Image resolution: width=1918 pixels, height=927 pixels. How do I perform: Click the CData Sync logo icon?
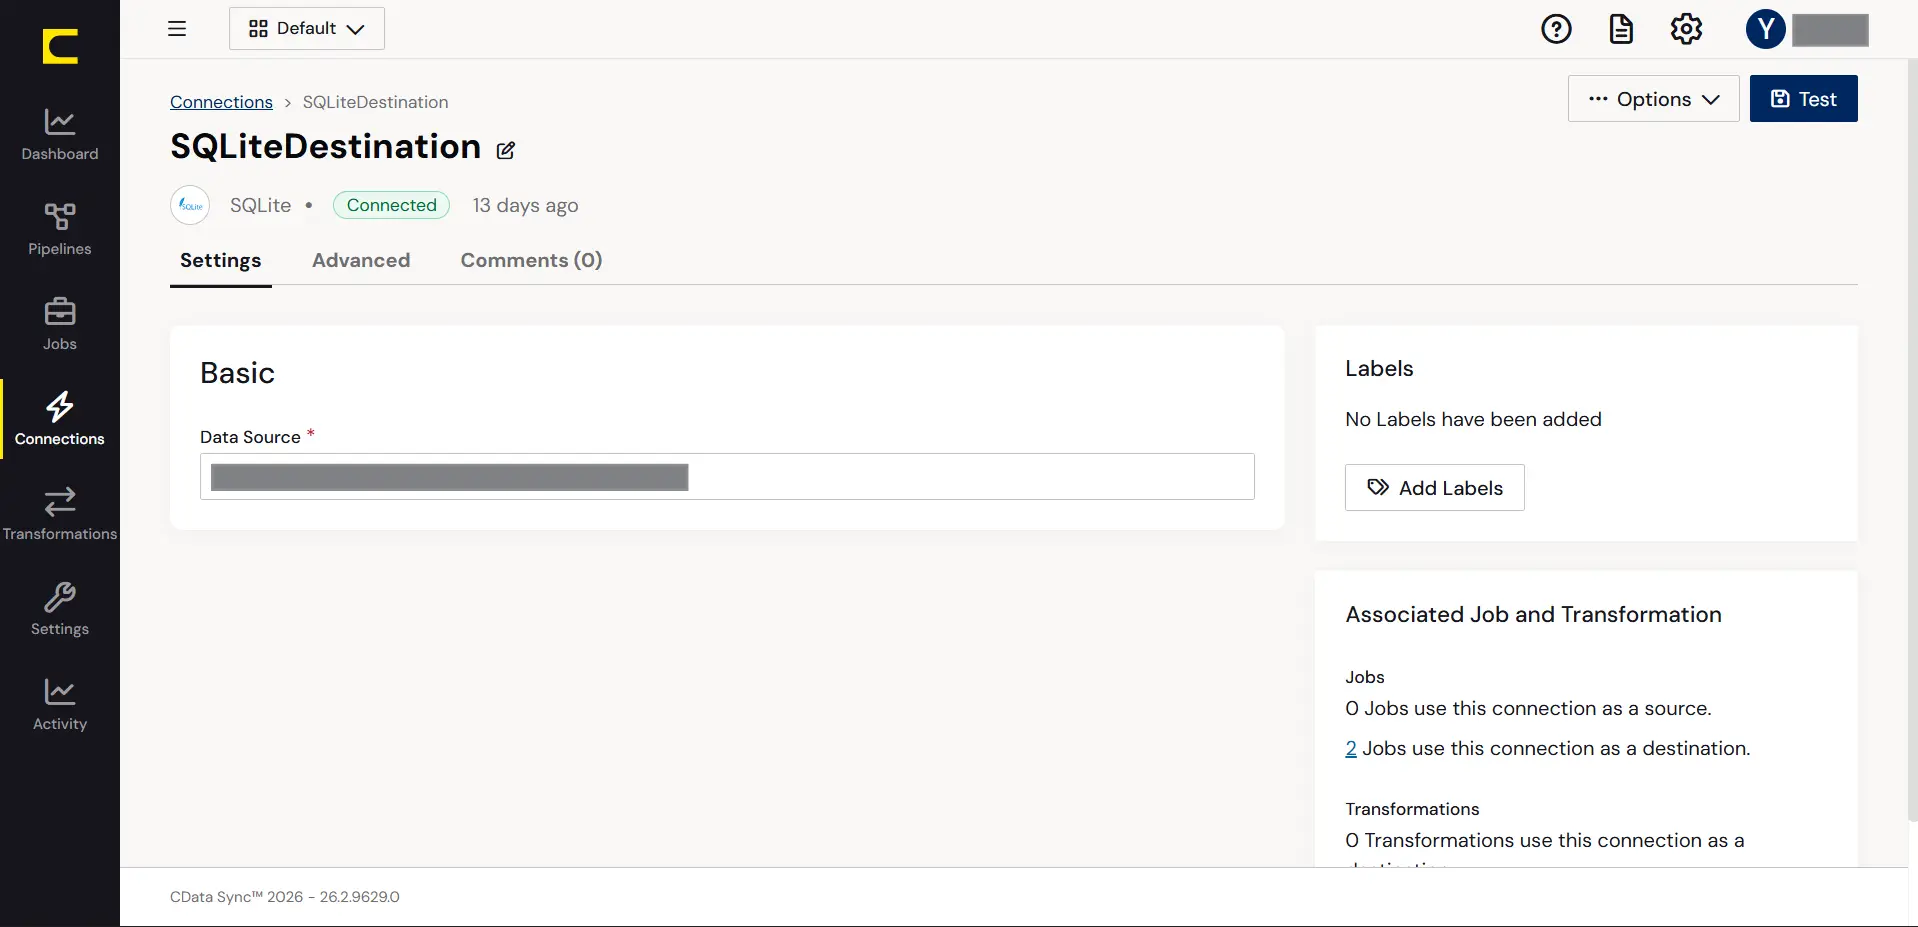[x=60, y=46]
